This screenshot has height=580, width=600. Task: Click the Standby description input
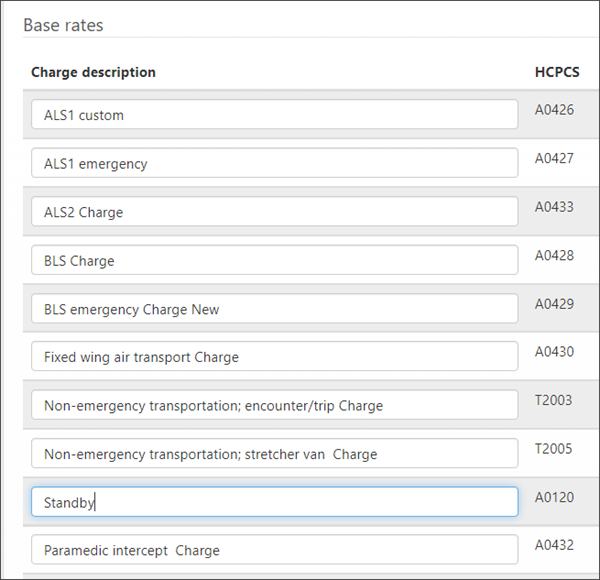click(x=274, y=502)
